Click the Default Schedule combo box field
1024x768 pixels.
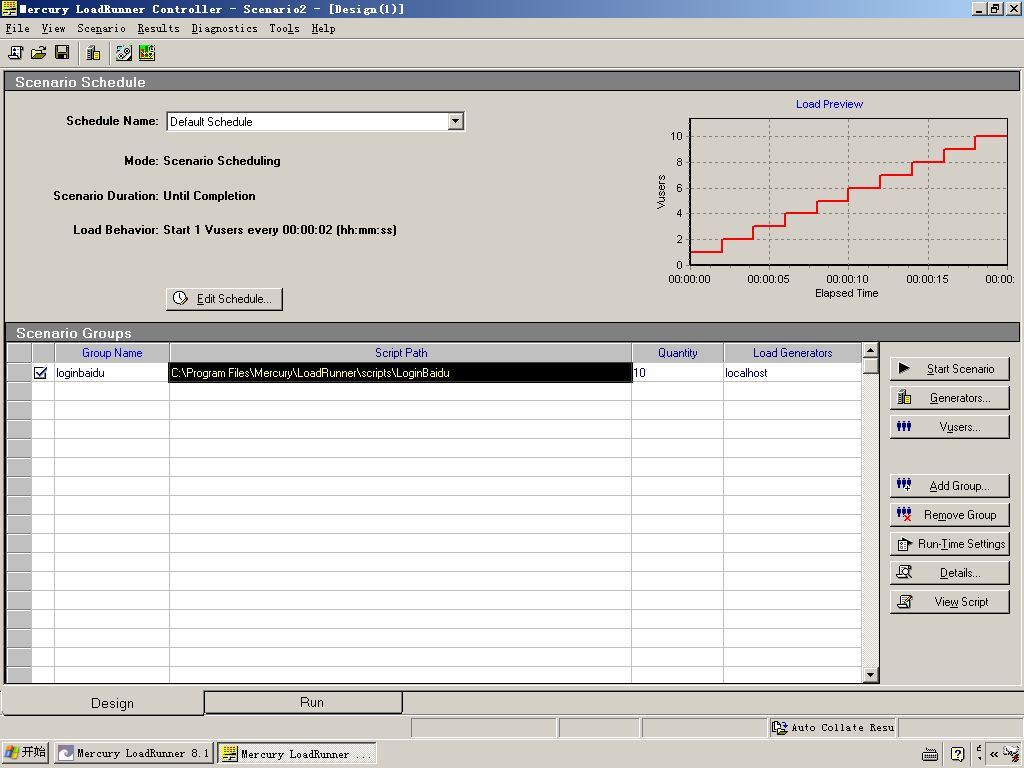[x=315, y=121]
